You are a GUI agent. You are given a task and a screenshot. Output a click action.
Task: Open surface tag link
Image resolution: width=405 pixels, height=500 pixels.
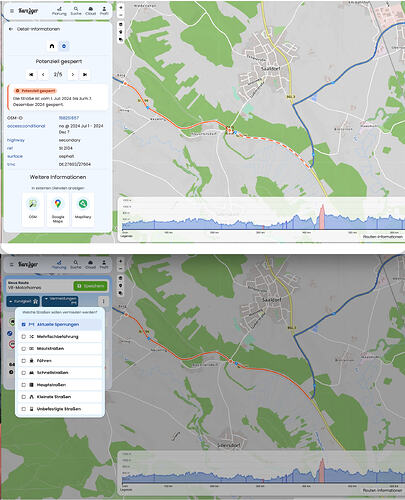[x=15, y=156]
